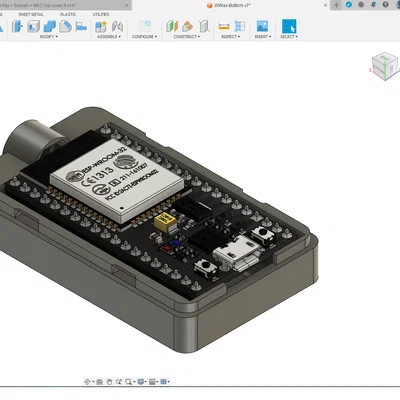This screenshot has width=400, height=400.
Task: Click the Align tool icon in Modify
Action: click(x=81, y=26)
